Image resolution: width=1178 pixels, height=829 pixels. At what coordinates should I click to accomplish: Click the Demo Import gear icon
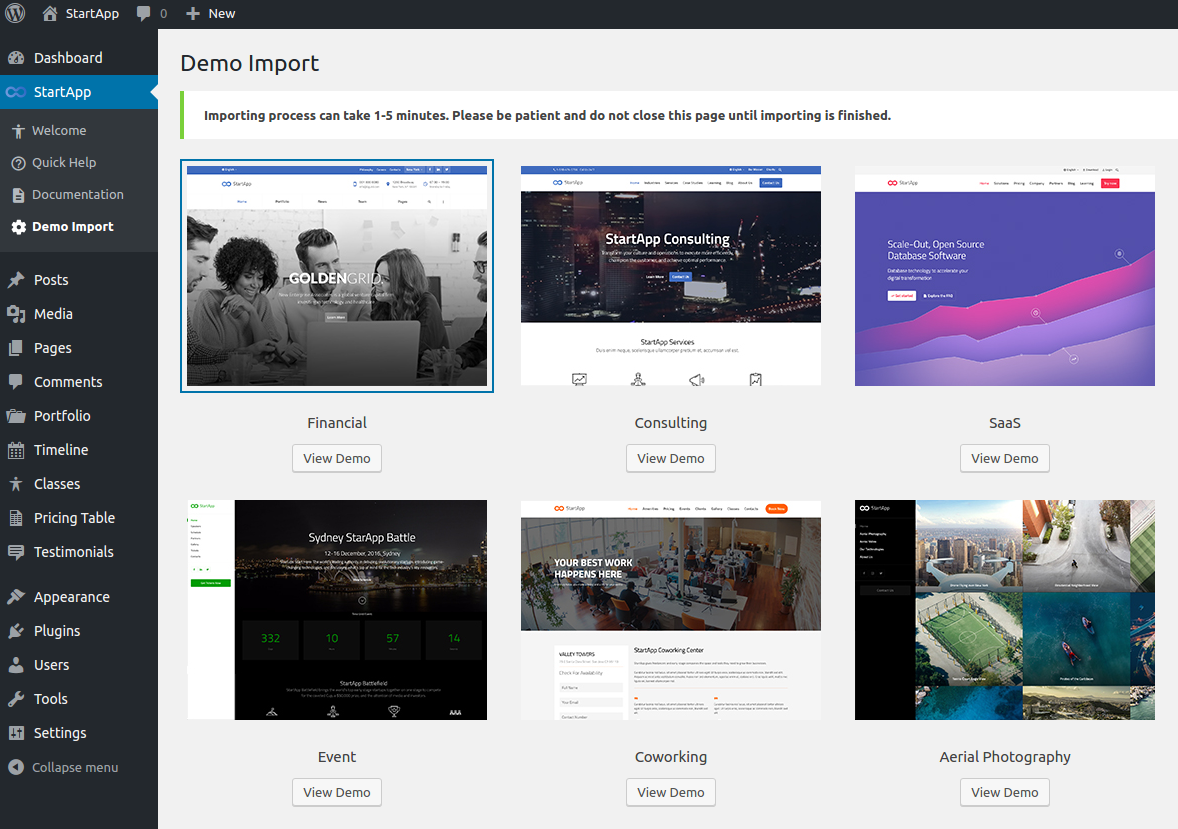18,227
